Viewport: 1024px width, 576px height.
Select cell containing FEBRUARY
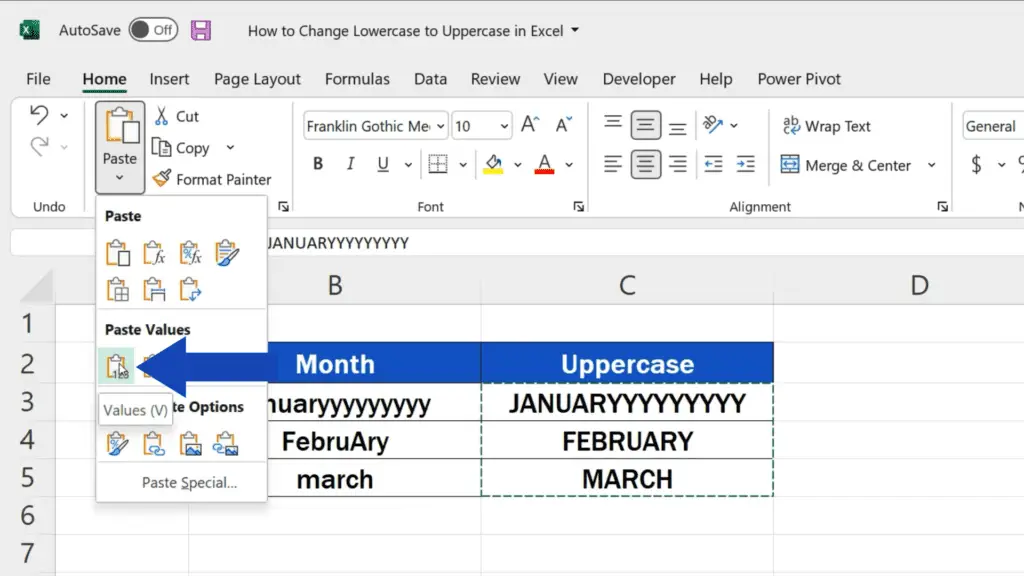coord(627,441)
